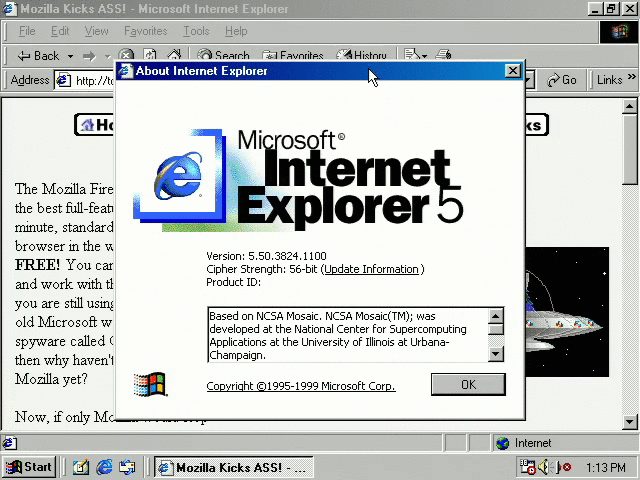Click OK in About dialog
This screenshot has height=480, width=640.
pyautogui.click(x=468, y=384)
